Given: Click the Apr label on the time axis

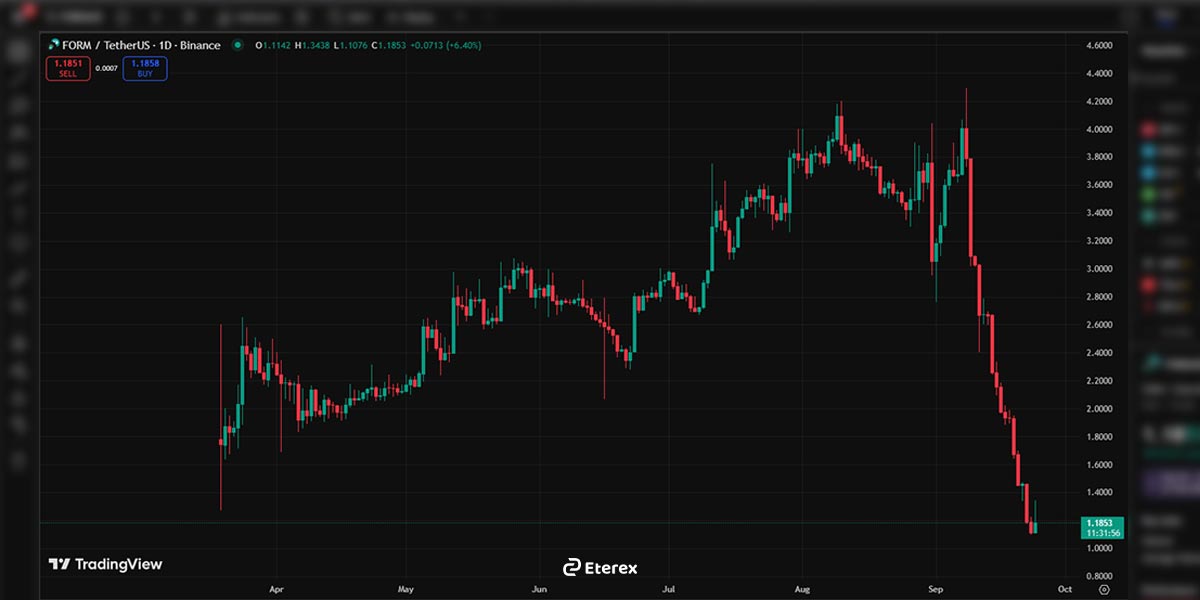Looking at the screenshot, I should [277, 590].
